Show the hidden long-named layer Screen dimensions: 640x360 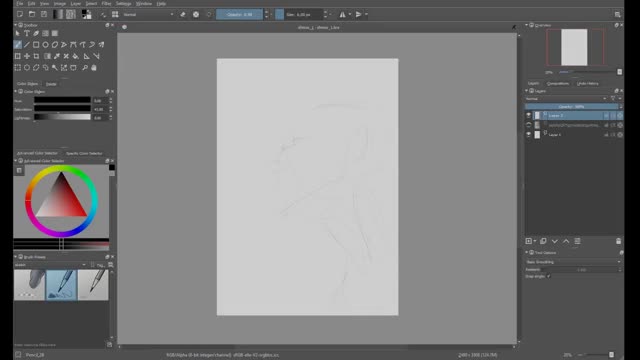(529, 125)
